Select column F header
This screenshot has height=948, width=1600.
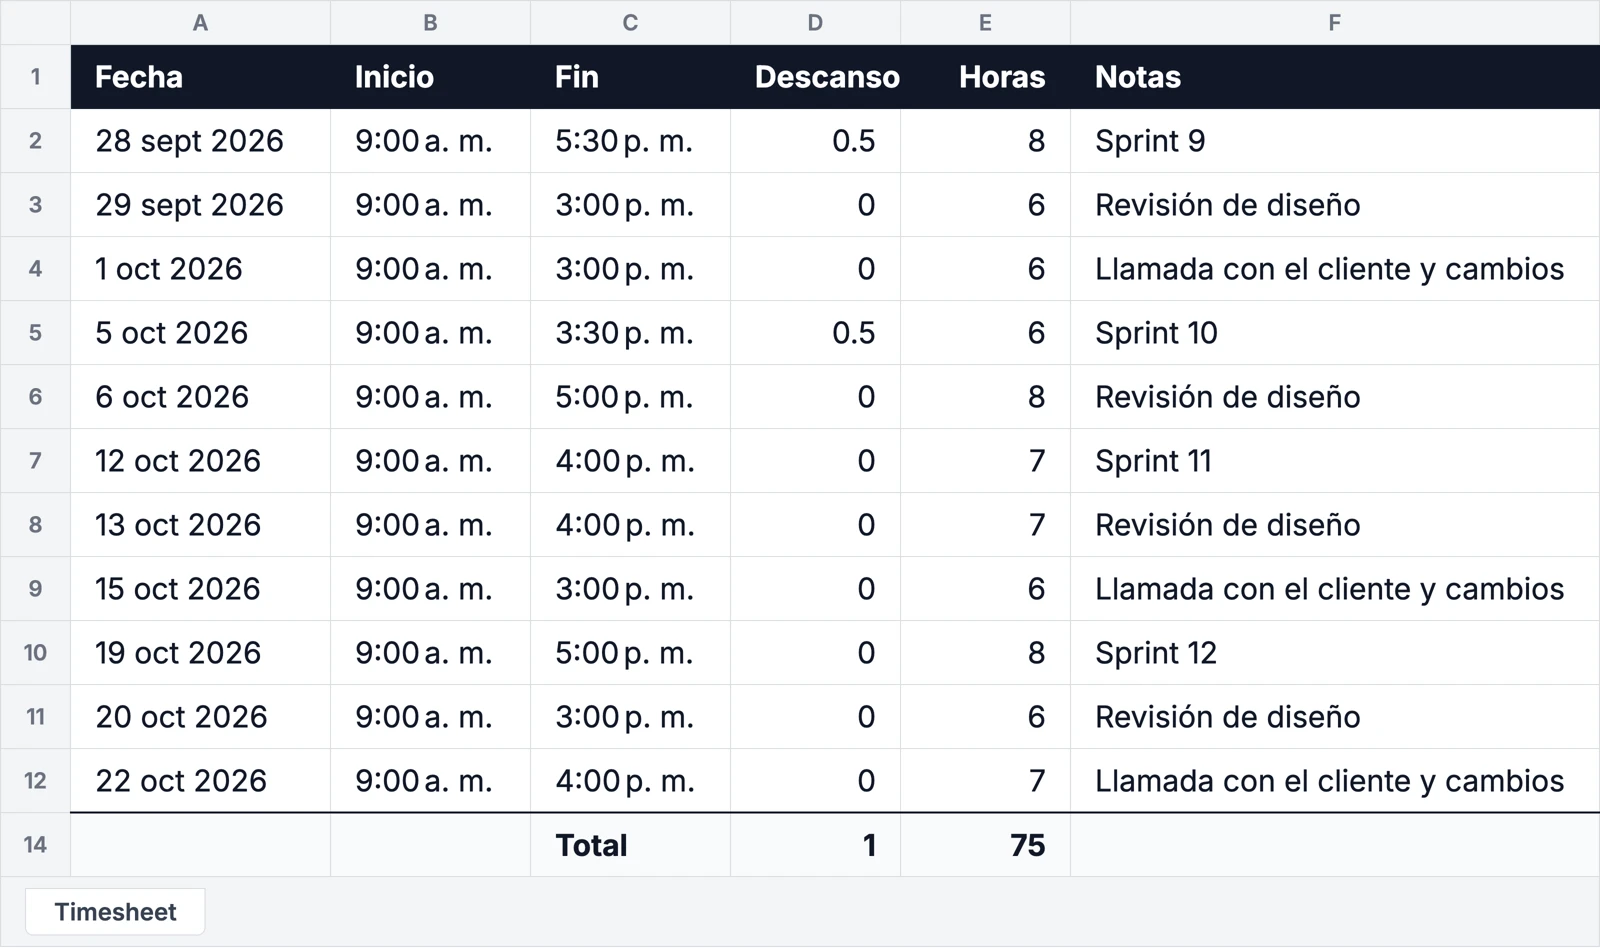coord(1335,22)
